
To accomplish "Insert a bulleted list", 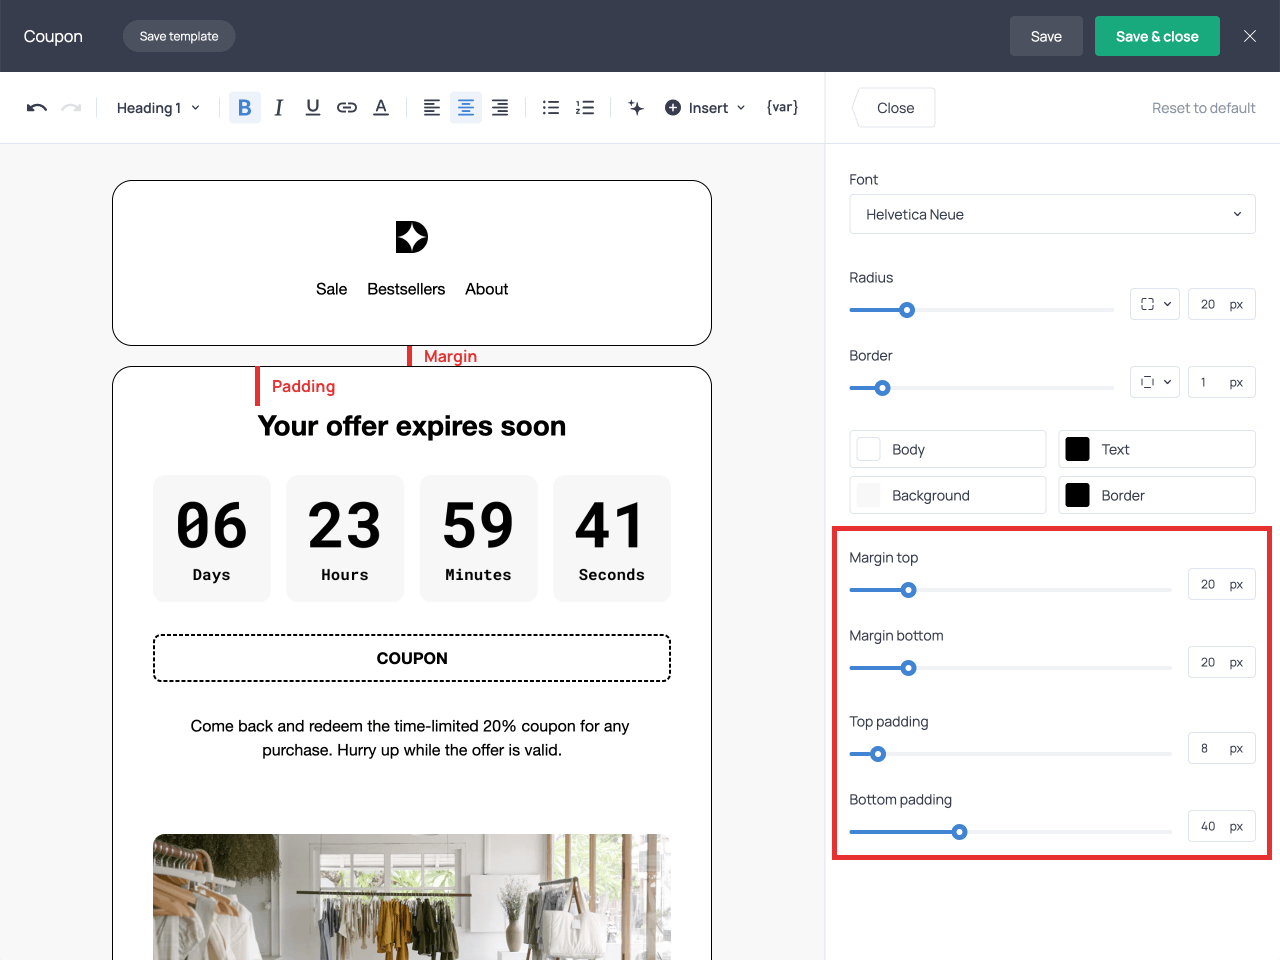I will tap(551, 108).
